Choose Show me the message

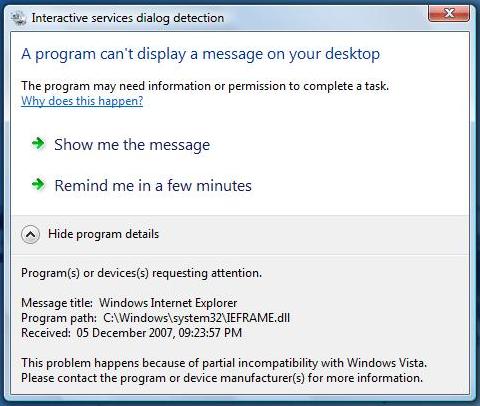[x=132, y=145]
